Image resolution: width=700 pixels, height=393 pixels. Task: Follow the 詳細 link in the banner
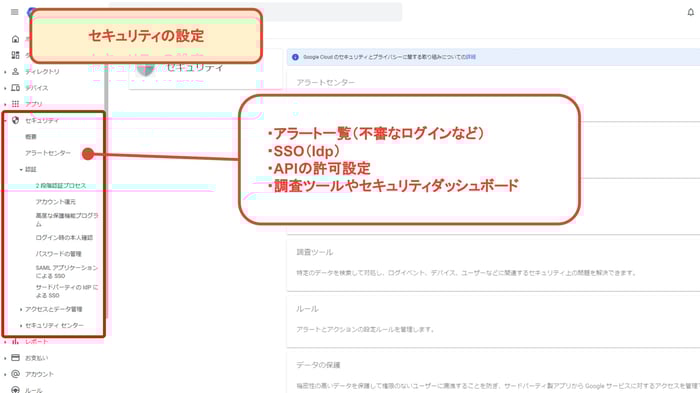coord(471,57)
